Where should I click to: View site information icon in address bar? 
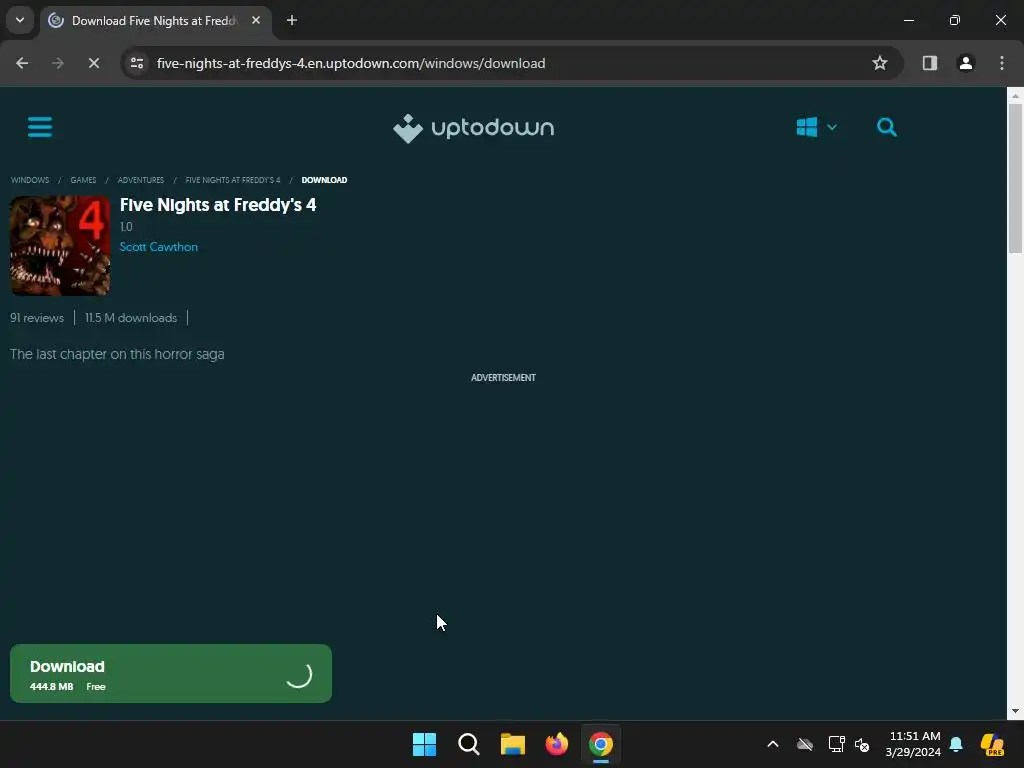click(x=137, y=63)
